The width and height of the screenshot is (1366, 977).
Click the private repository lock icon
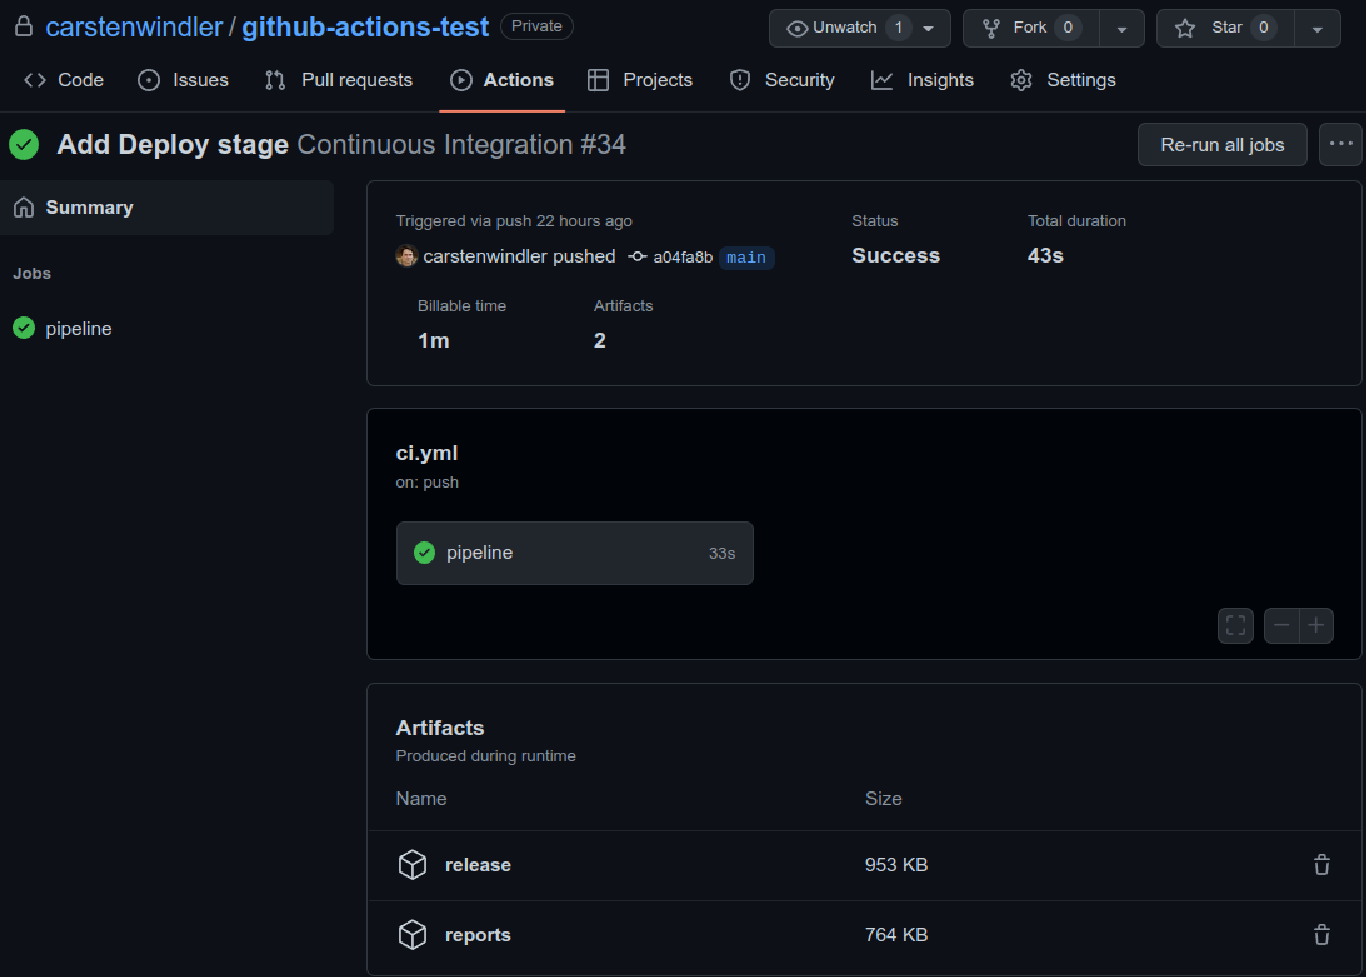[x=23, y=26]
